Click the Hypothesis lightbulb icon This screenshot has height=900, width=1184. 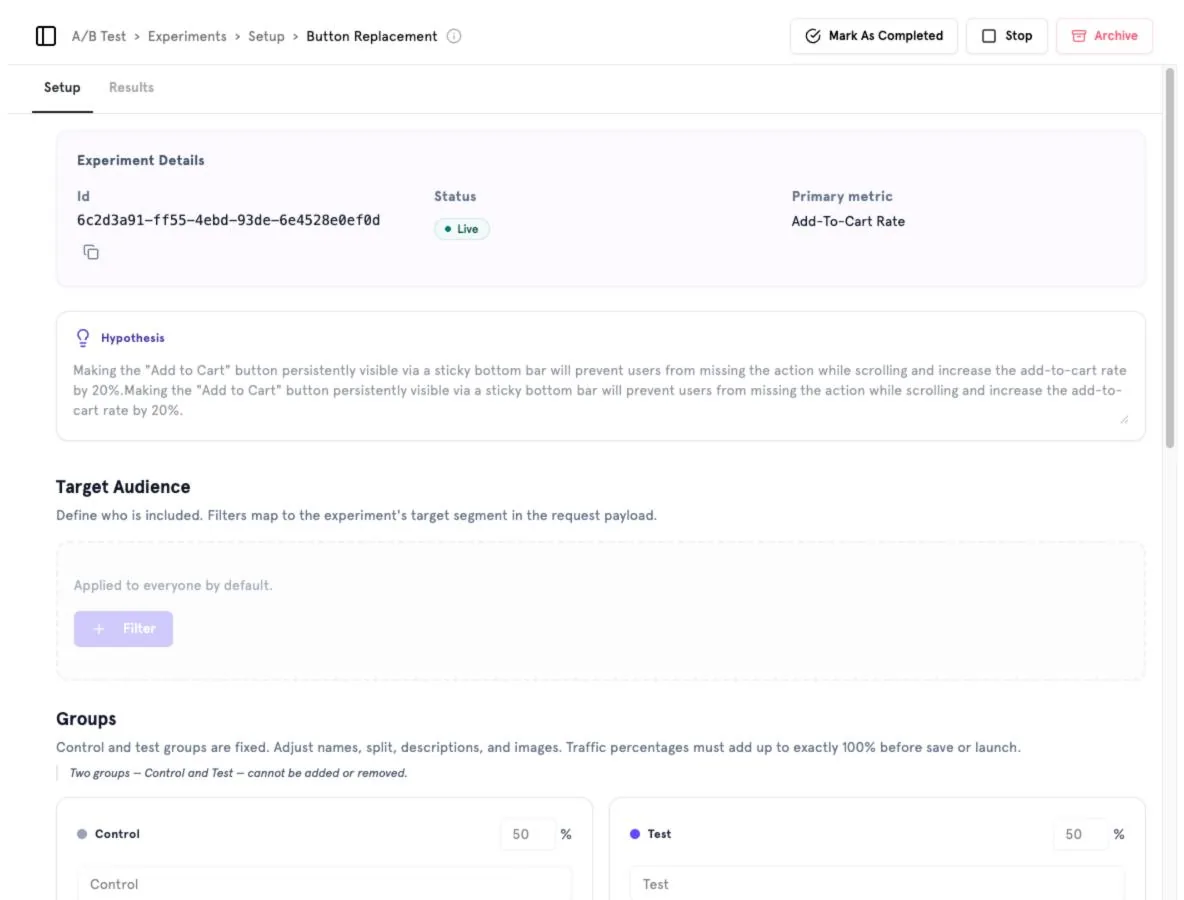[83, 338]
